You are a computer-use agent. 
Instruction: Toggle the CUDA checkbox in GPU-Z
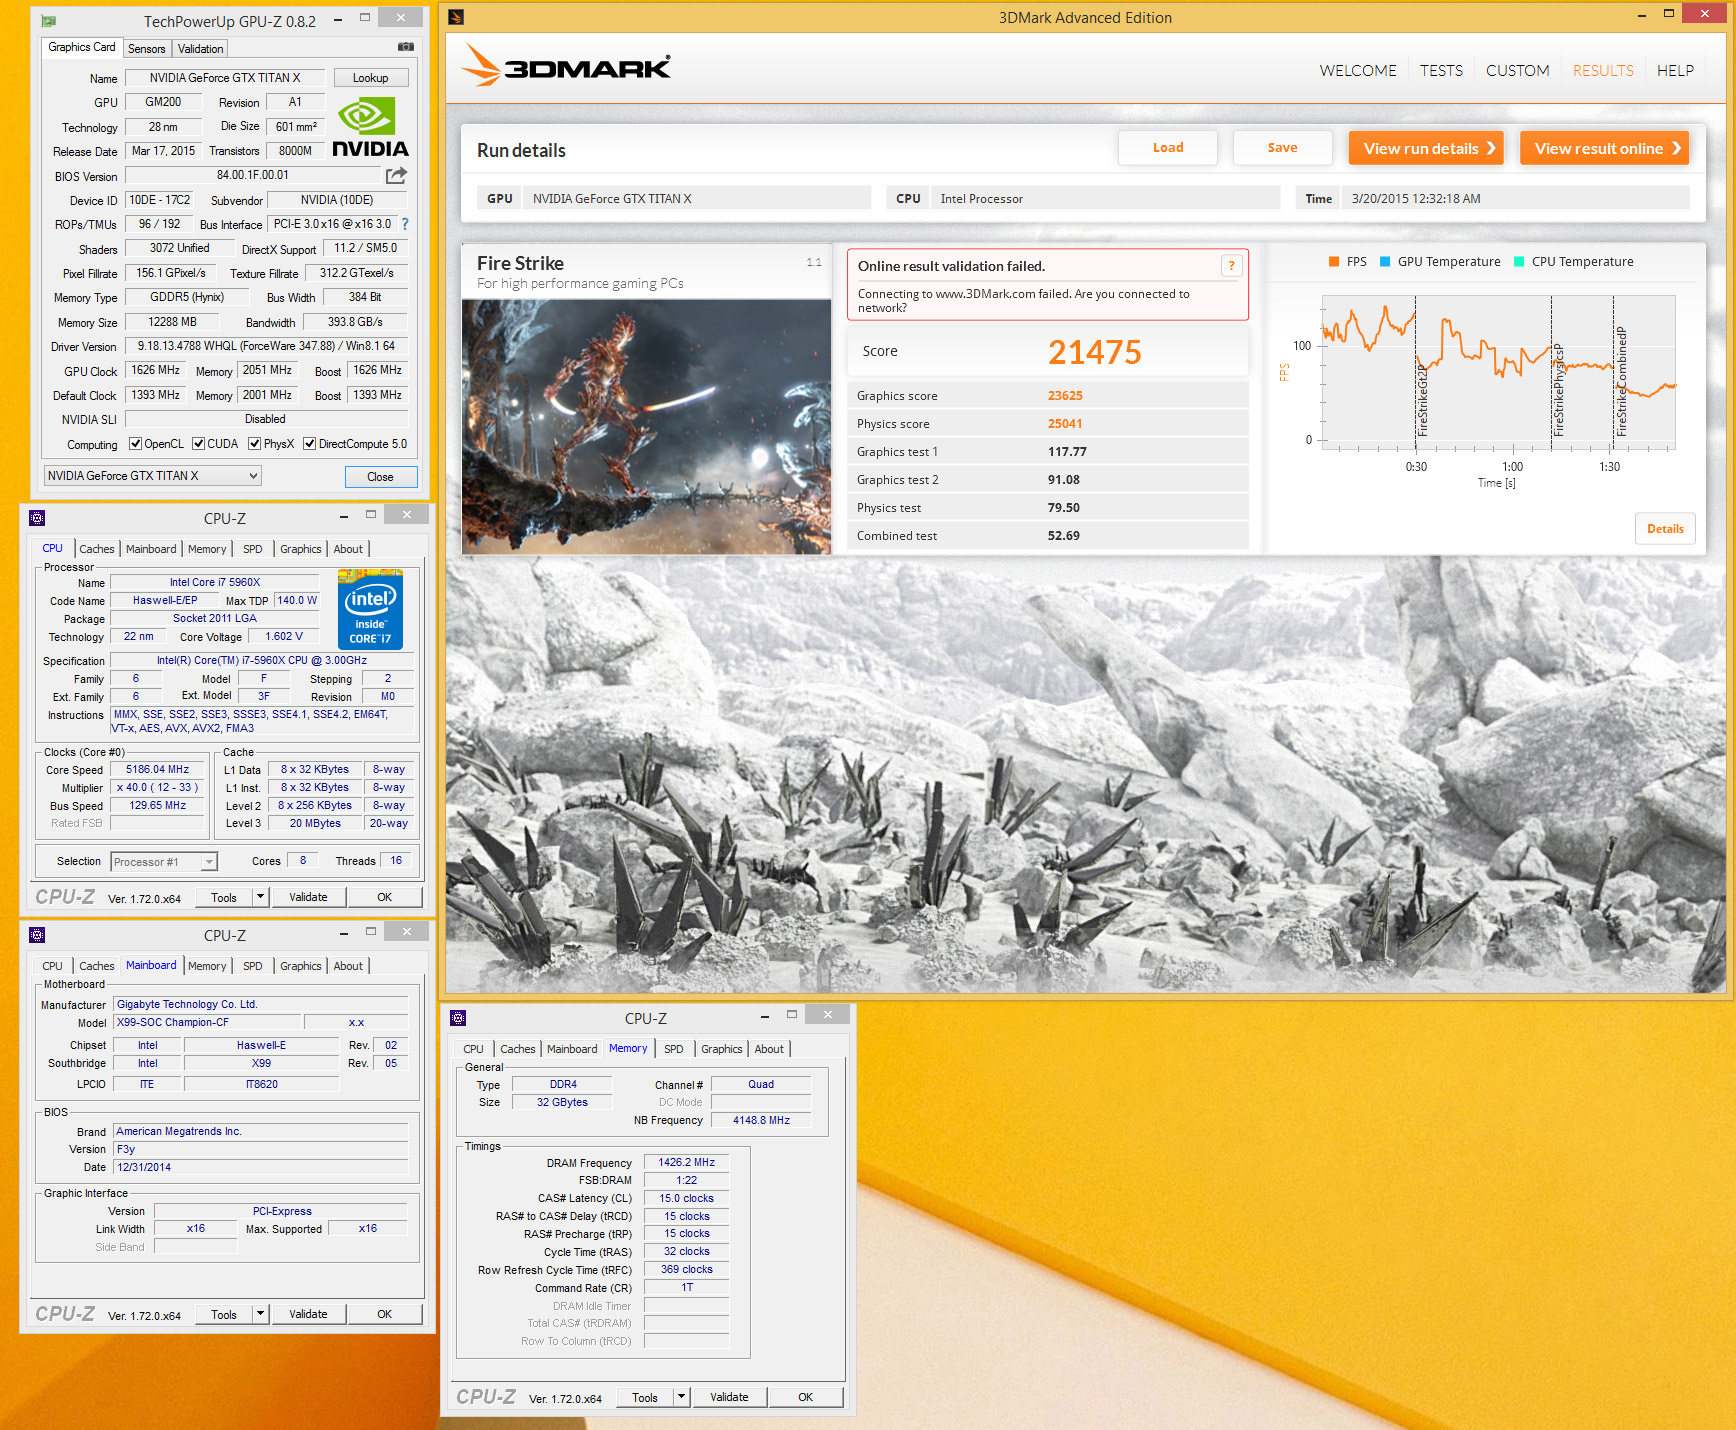199,444
